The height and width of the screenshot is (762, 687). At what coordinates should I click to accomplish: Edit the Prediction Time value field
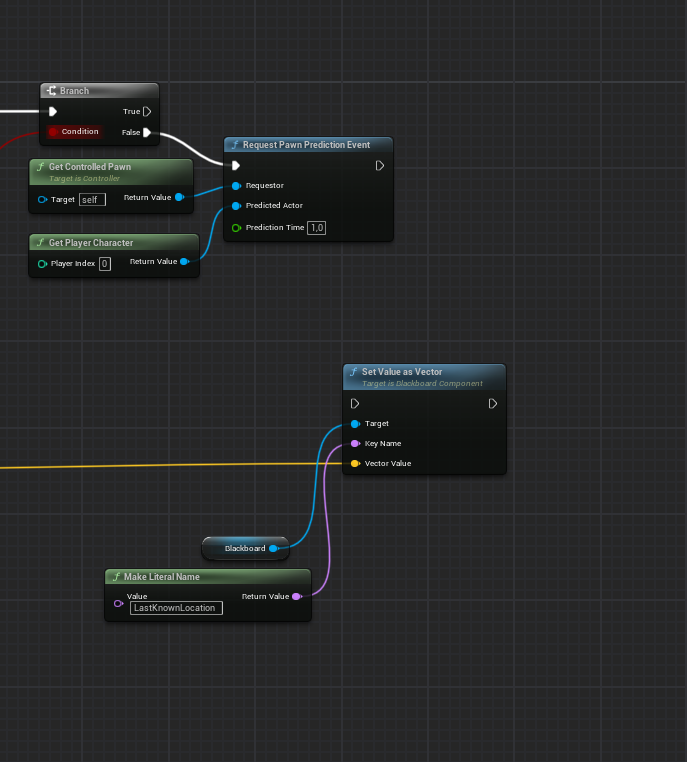pos(317,228)
